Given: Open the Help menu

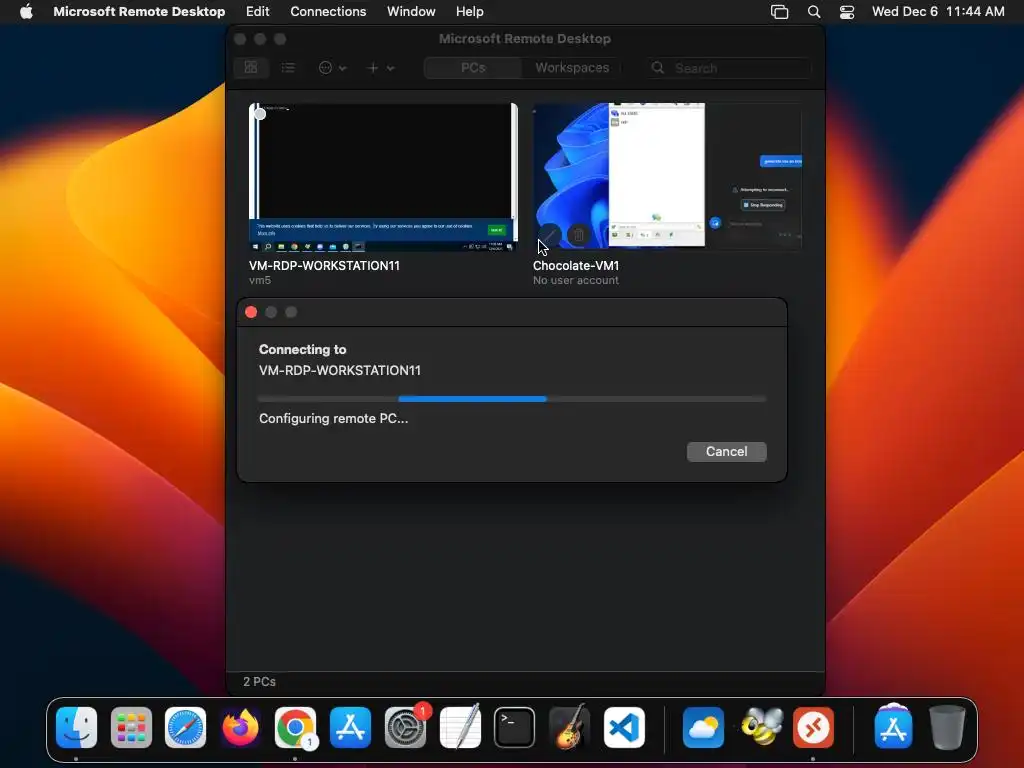Looking at the screenshot, I should pyautogui.click(x=470, y=12).
